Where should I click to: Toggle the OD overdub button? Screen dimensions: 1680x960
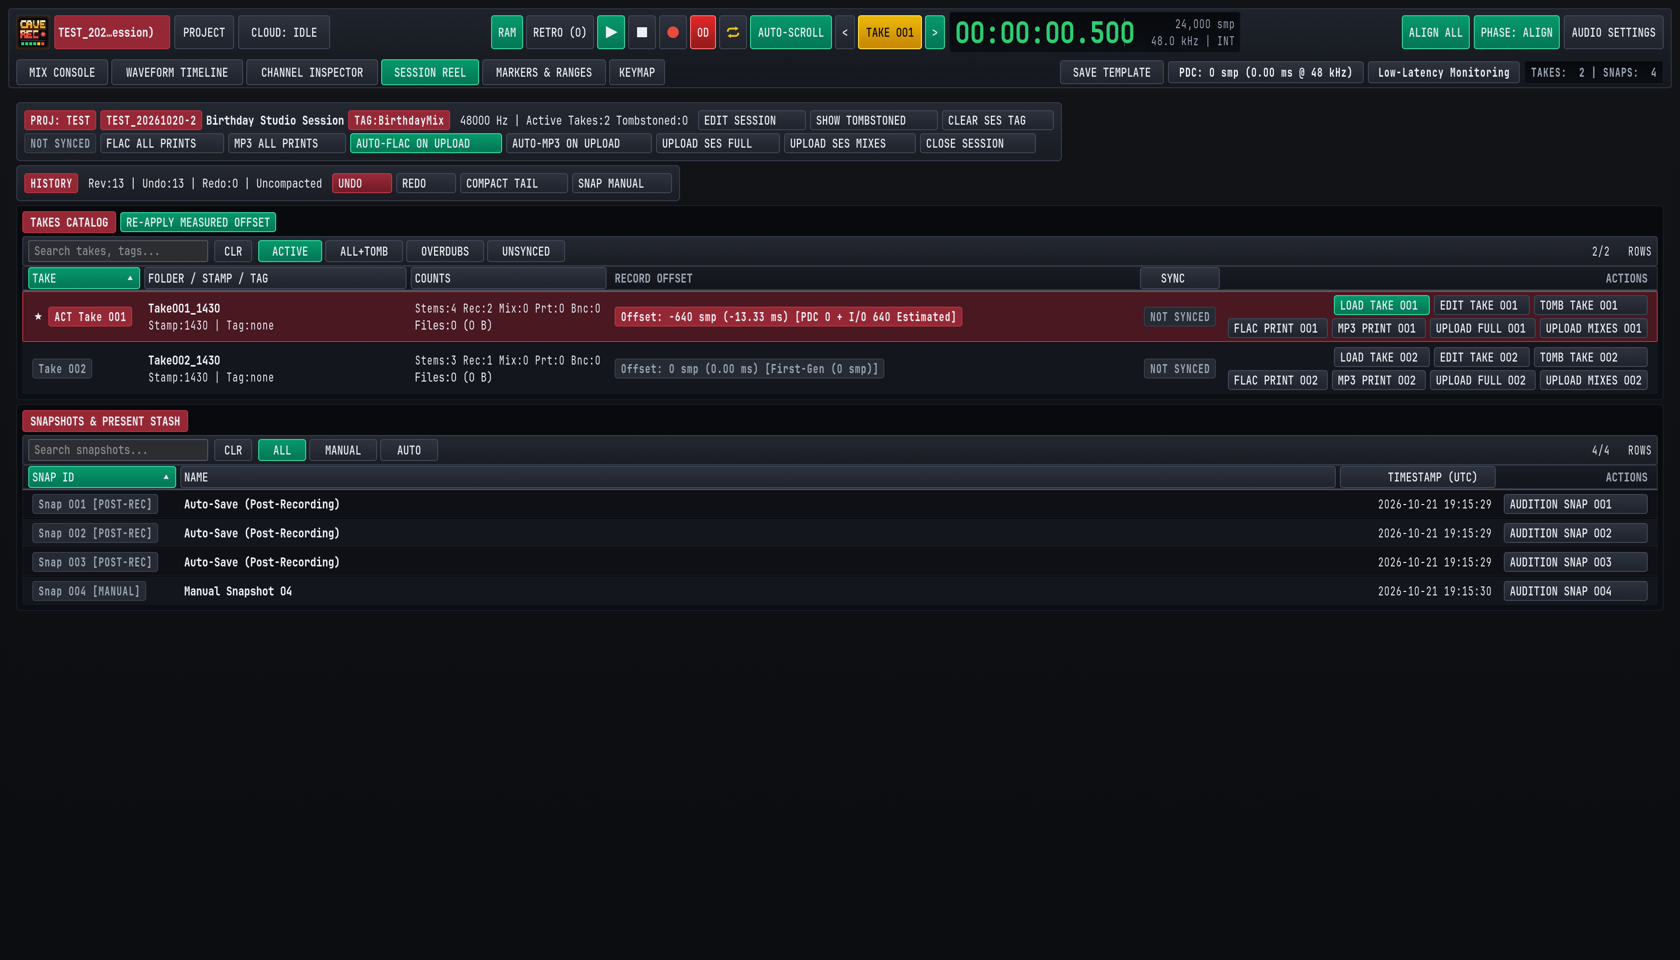click(x=703, y=32)
